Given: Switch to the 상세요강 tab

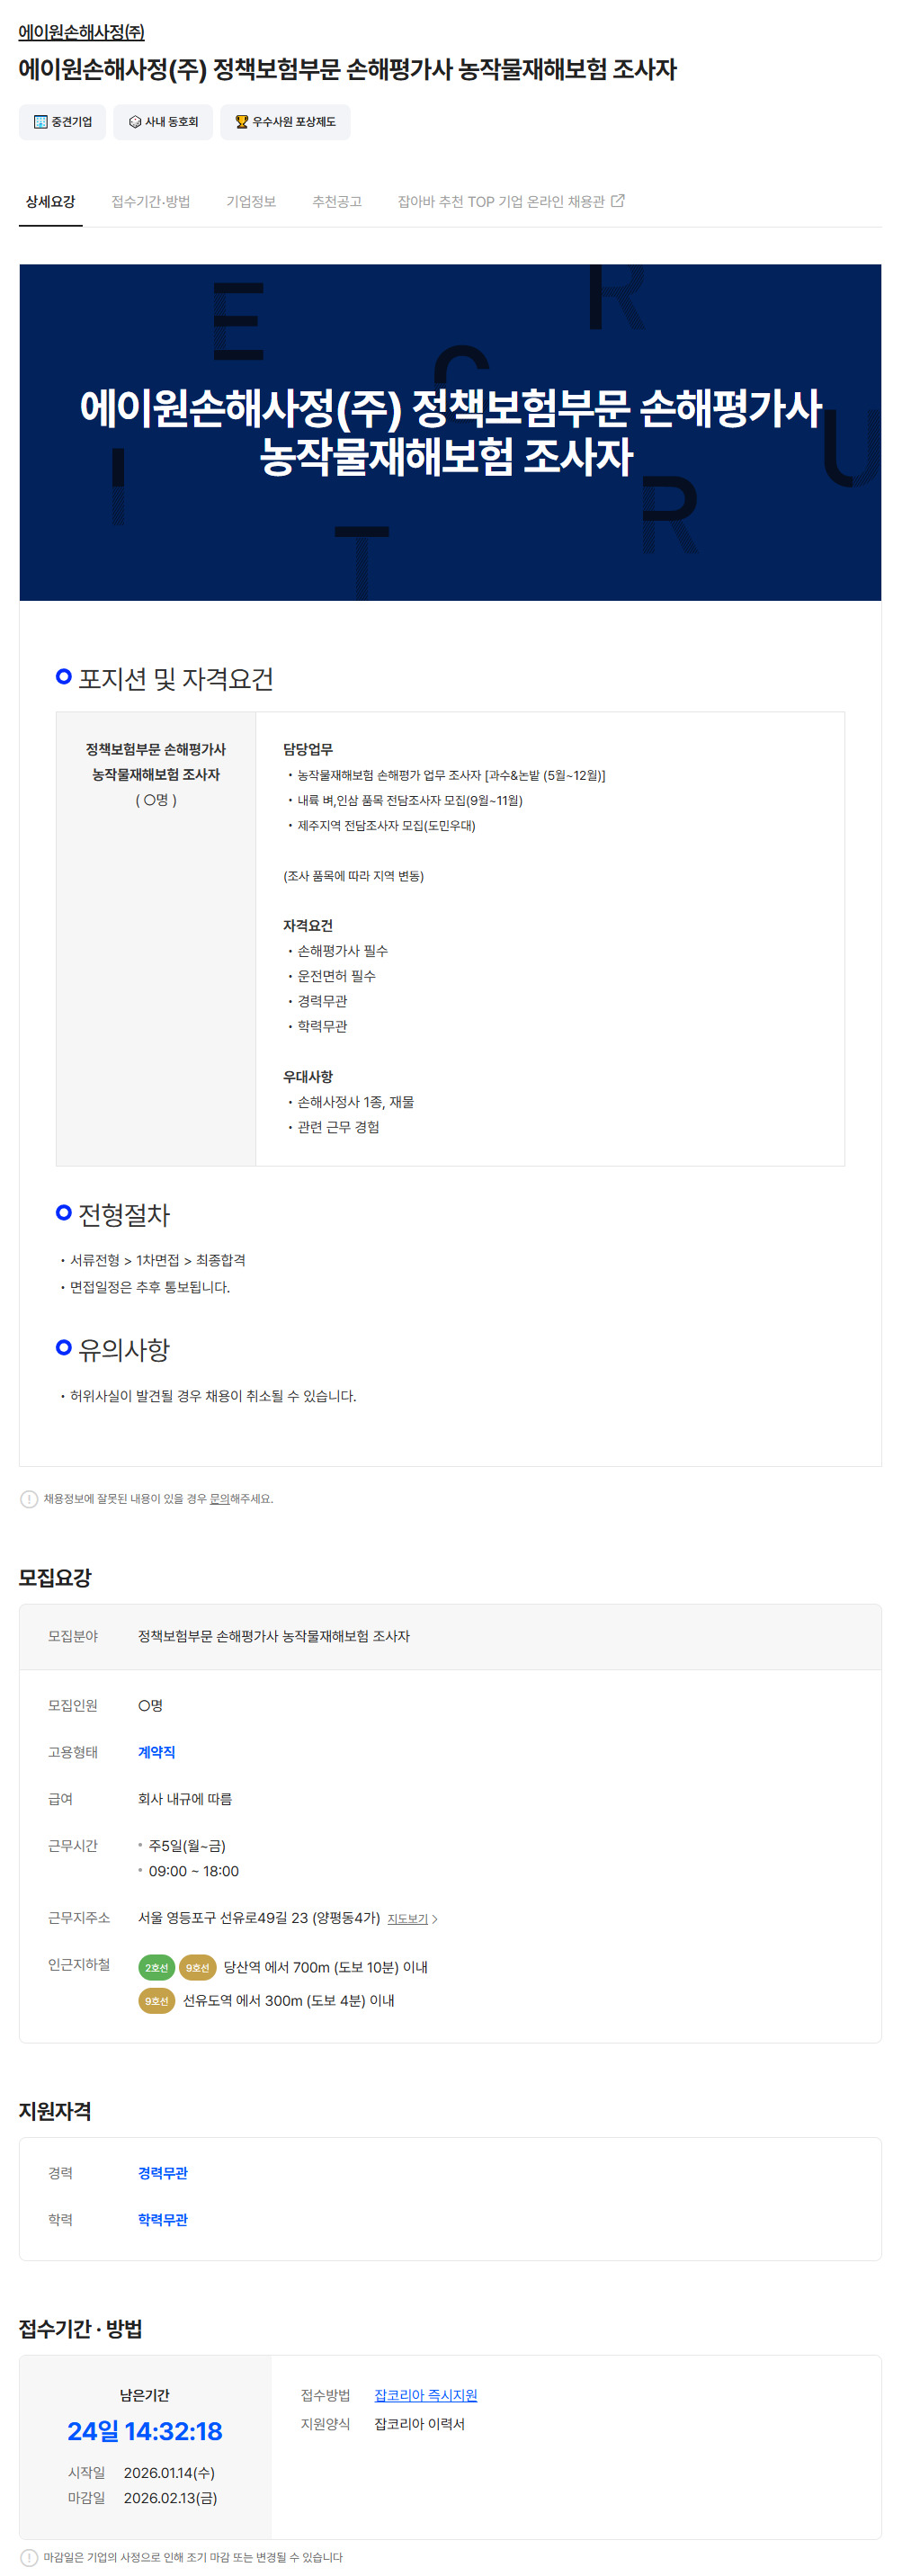Looking at the screenshot, I should (50, 202).
